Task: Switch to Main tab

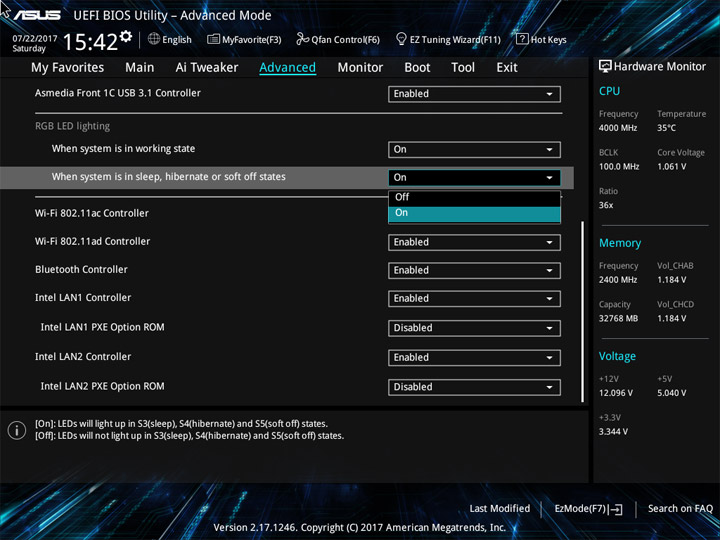Action: (140, 68)
